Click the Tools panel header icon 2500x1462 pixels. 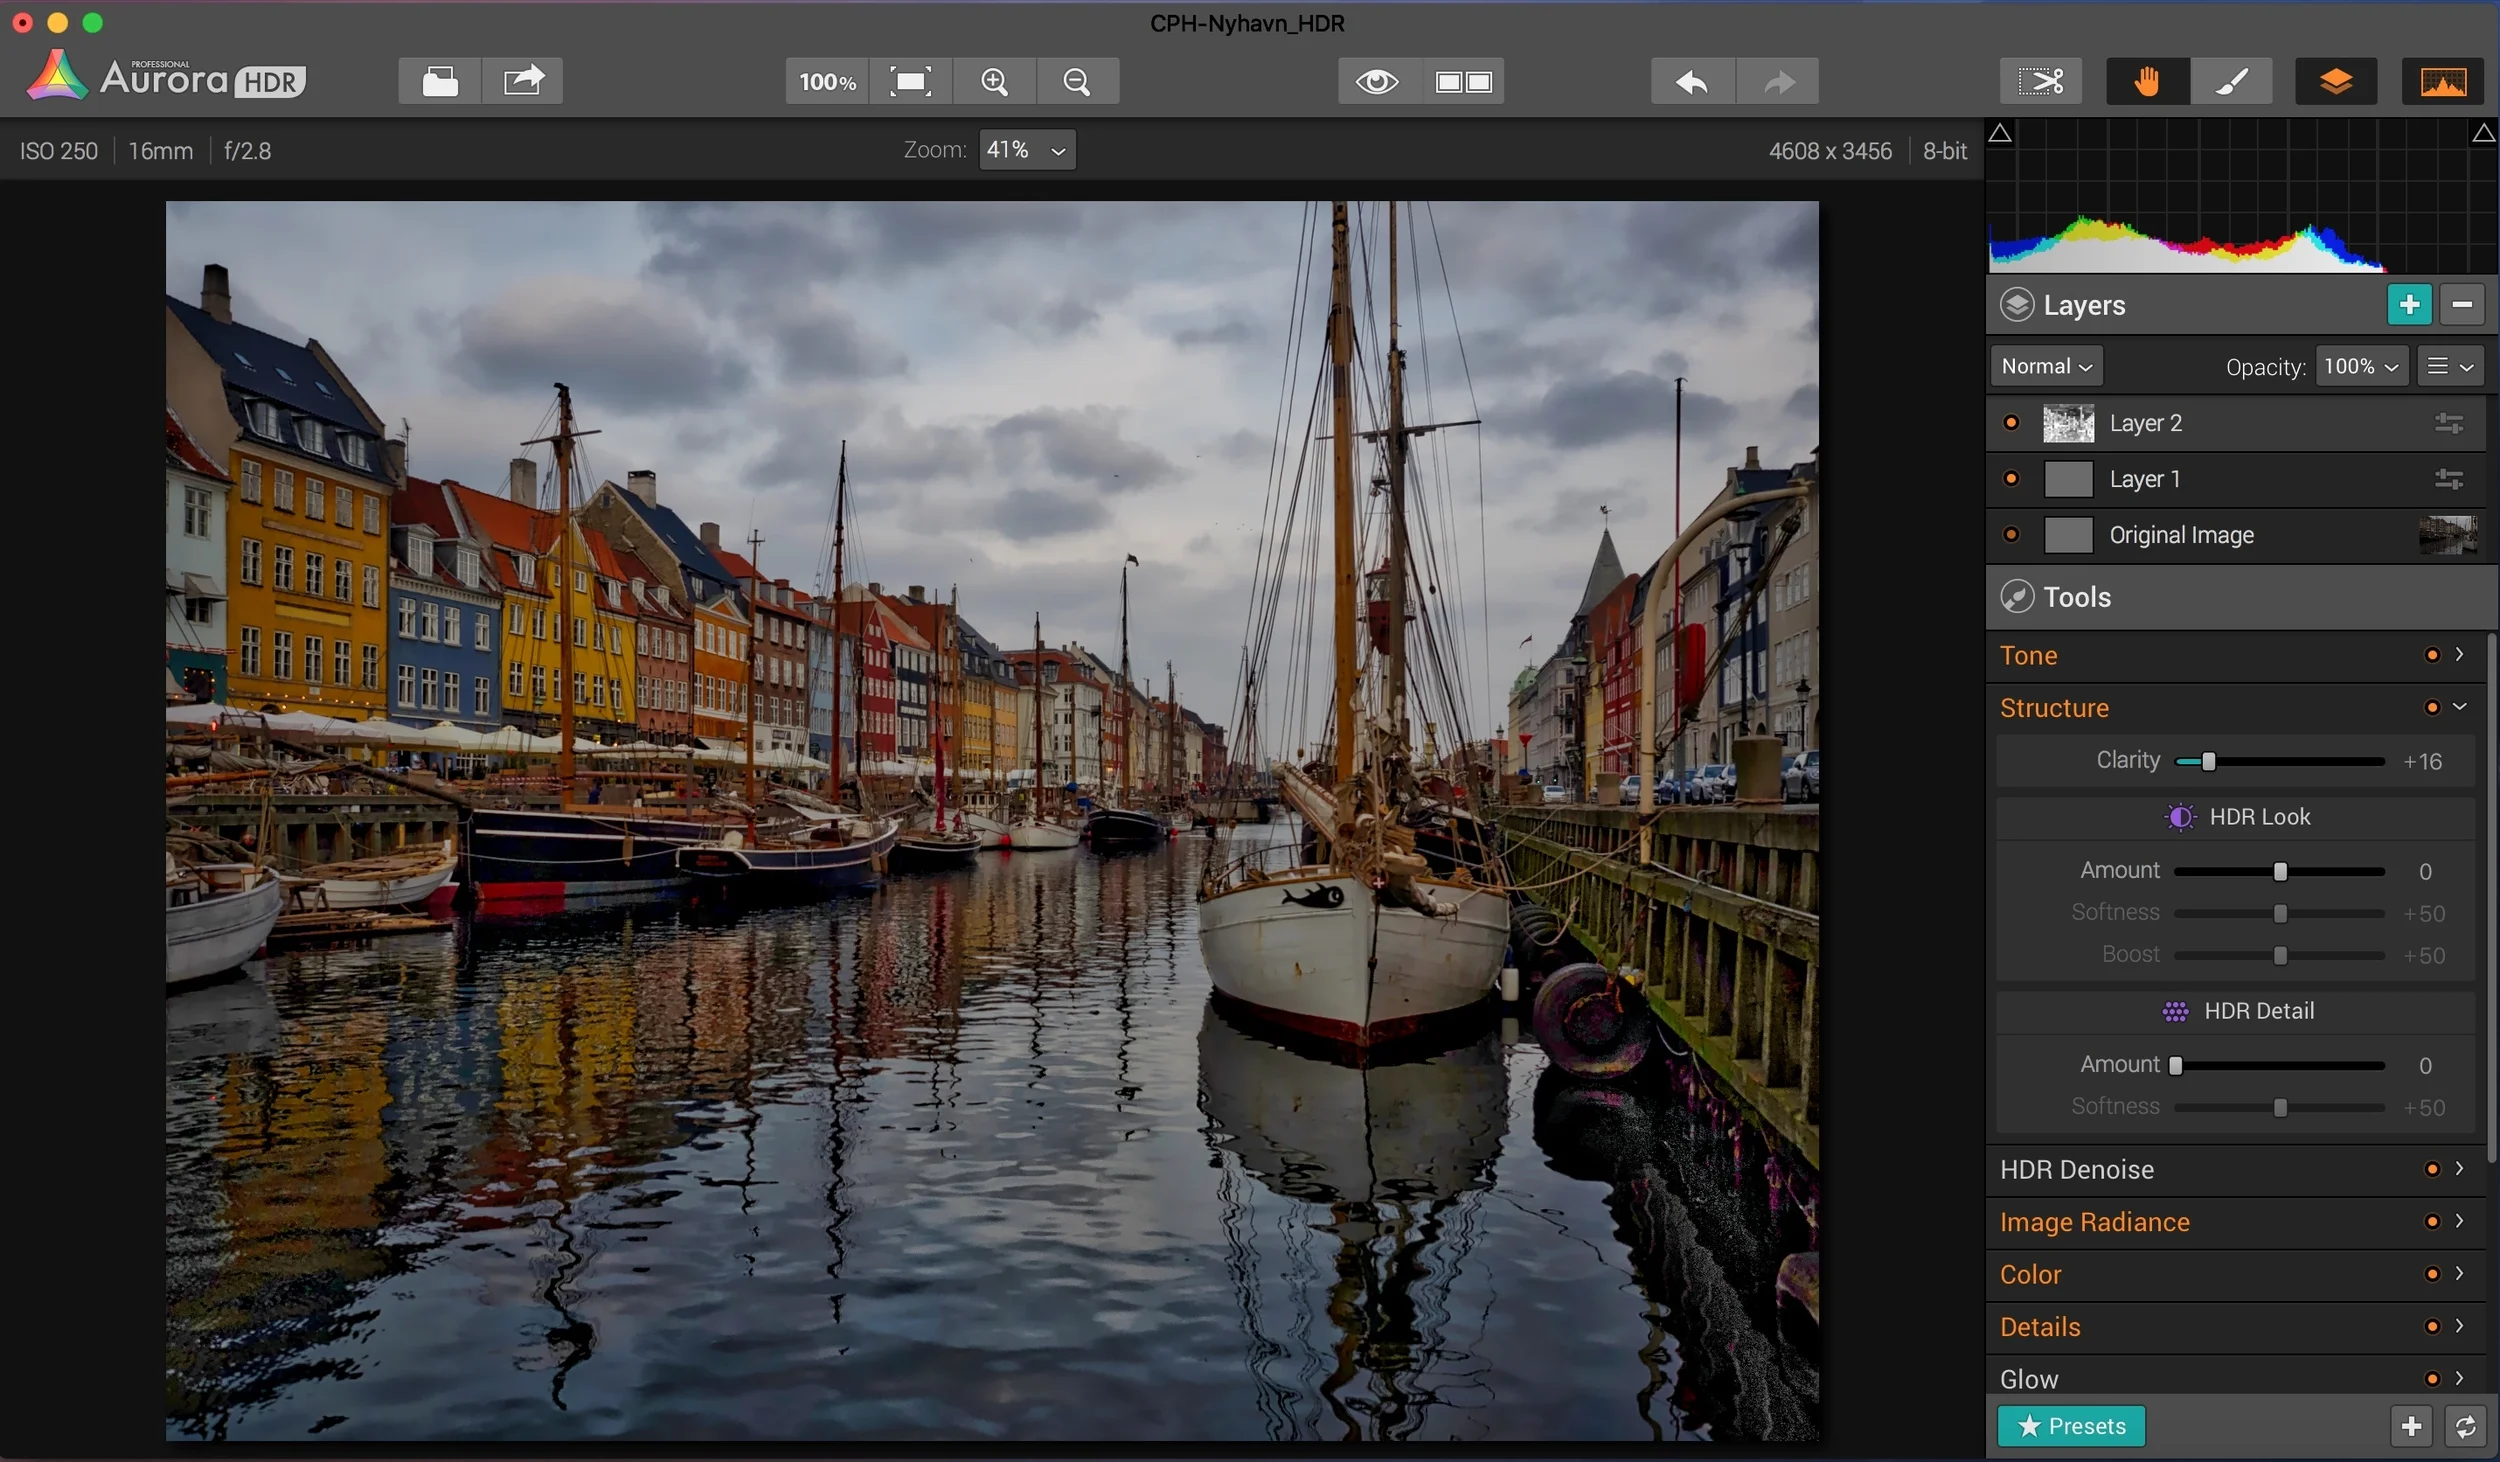[x=2017, y=597]
